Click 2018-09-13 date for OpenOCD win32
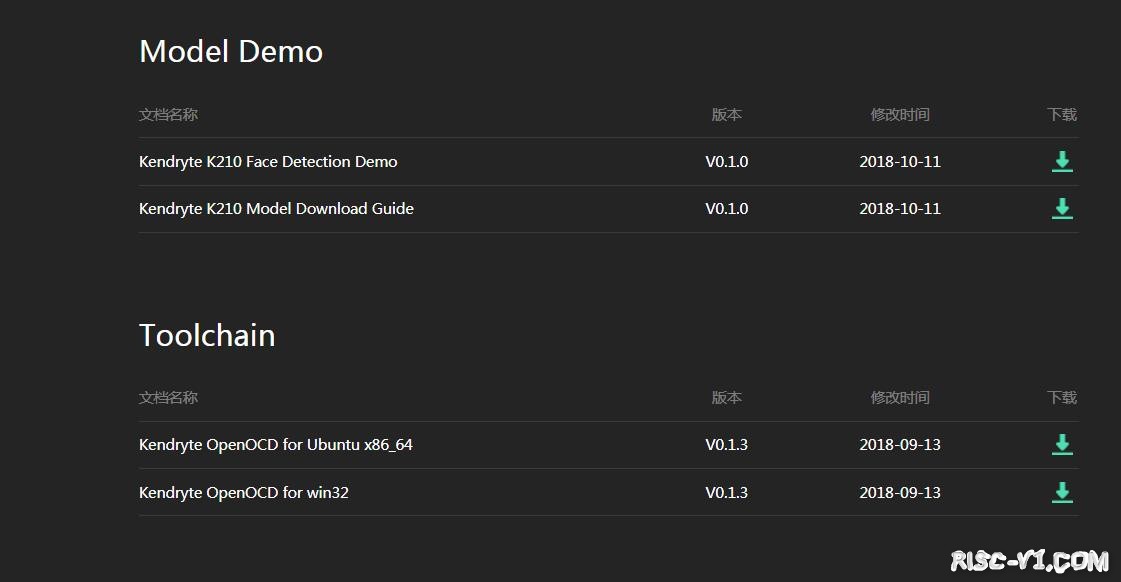This screenshot has width=1121, height=582. [x=899, y=492]
